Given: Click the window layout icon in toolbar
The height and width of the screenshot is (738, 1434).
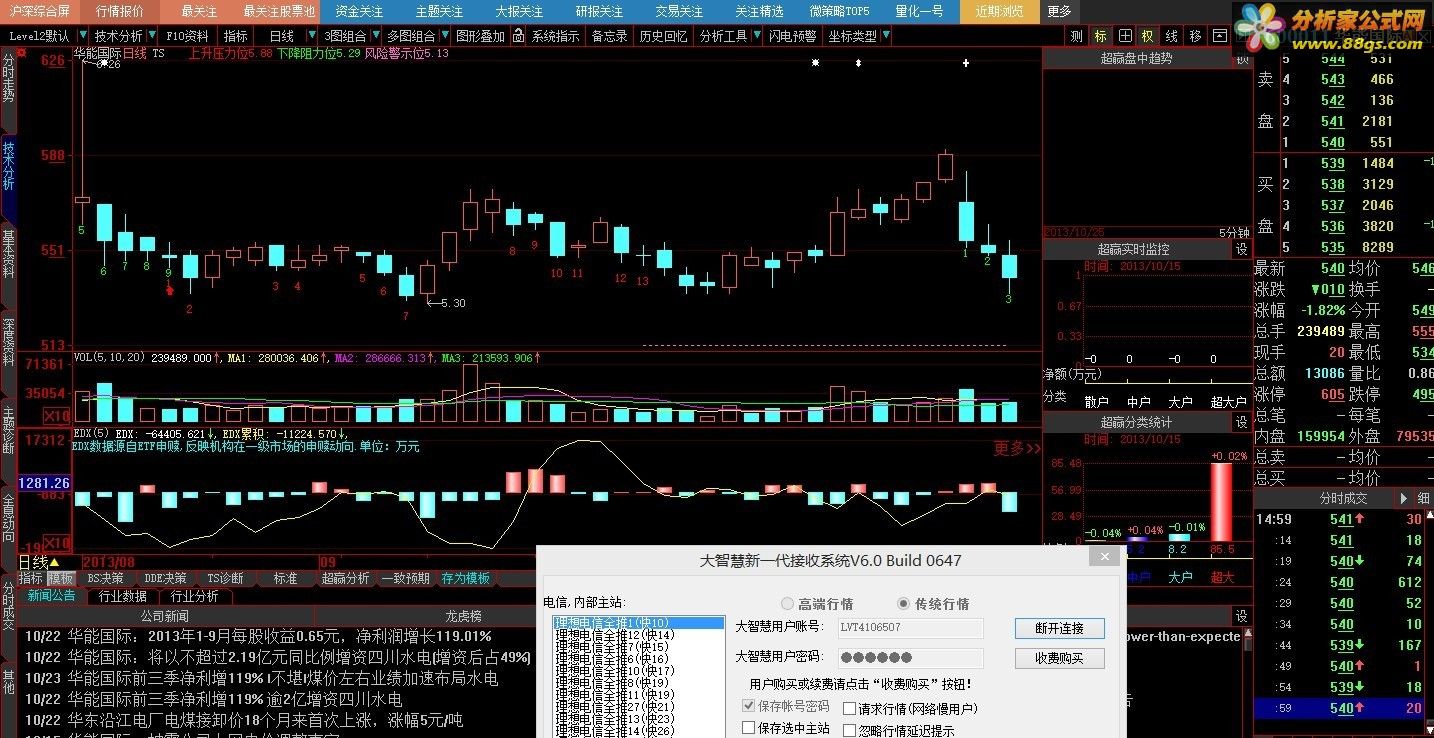Looking at the screenshot, I should [1219, 36].
